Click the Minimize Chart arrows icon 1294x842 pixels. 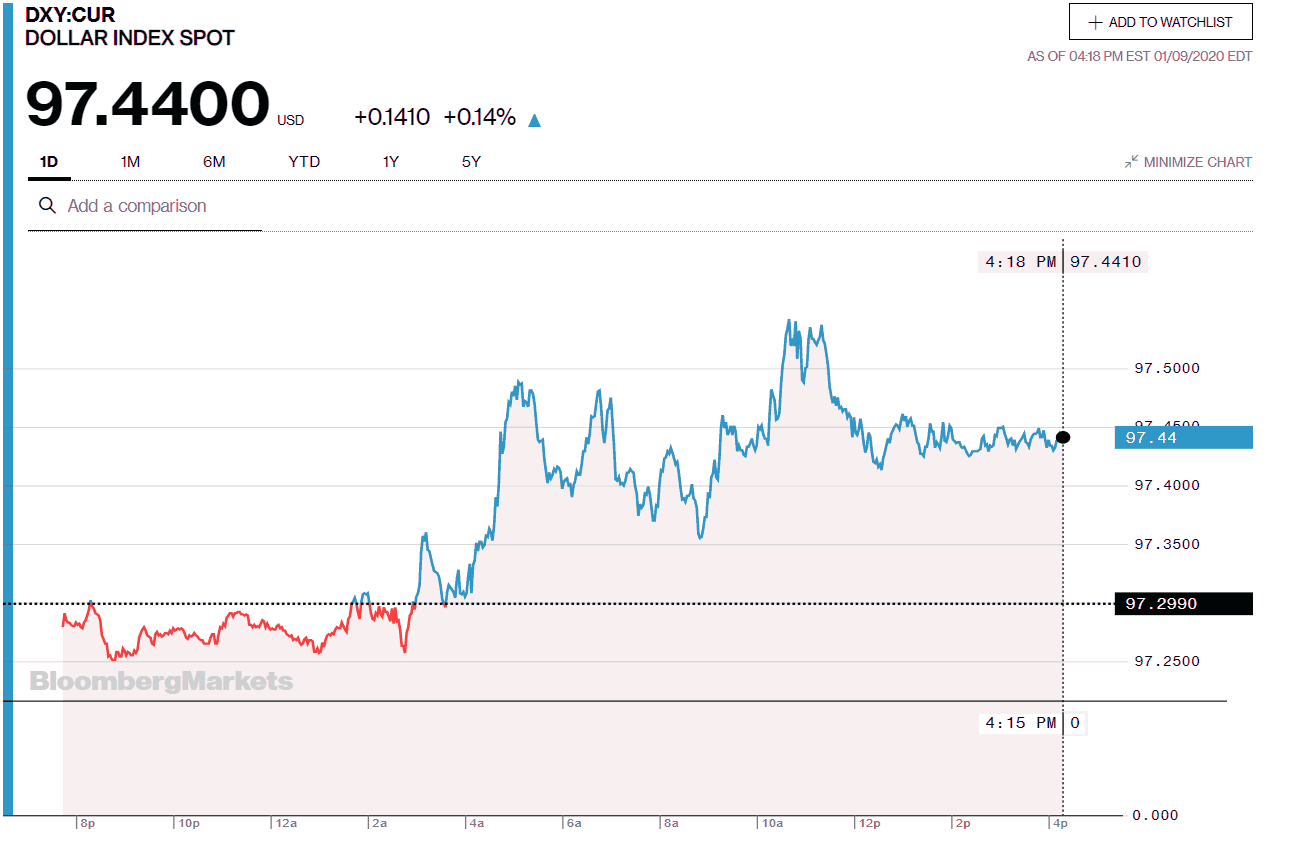(x=1132, y=161)
